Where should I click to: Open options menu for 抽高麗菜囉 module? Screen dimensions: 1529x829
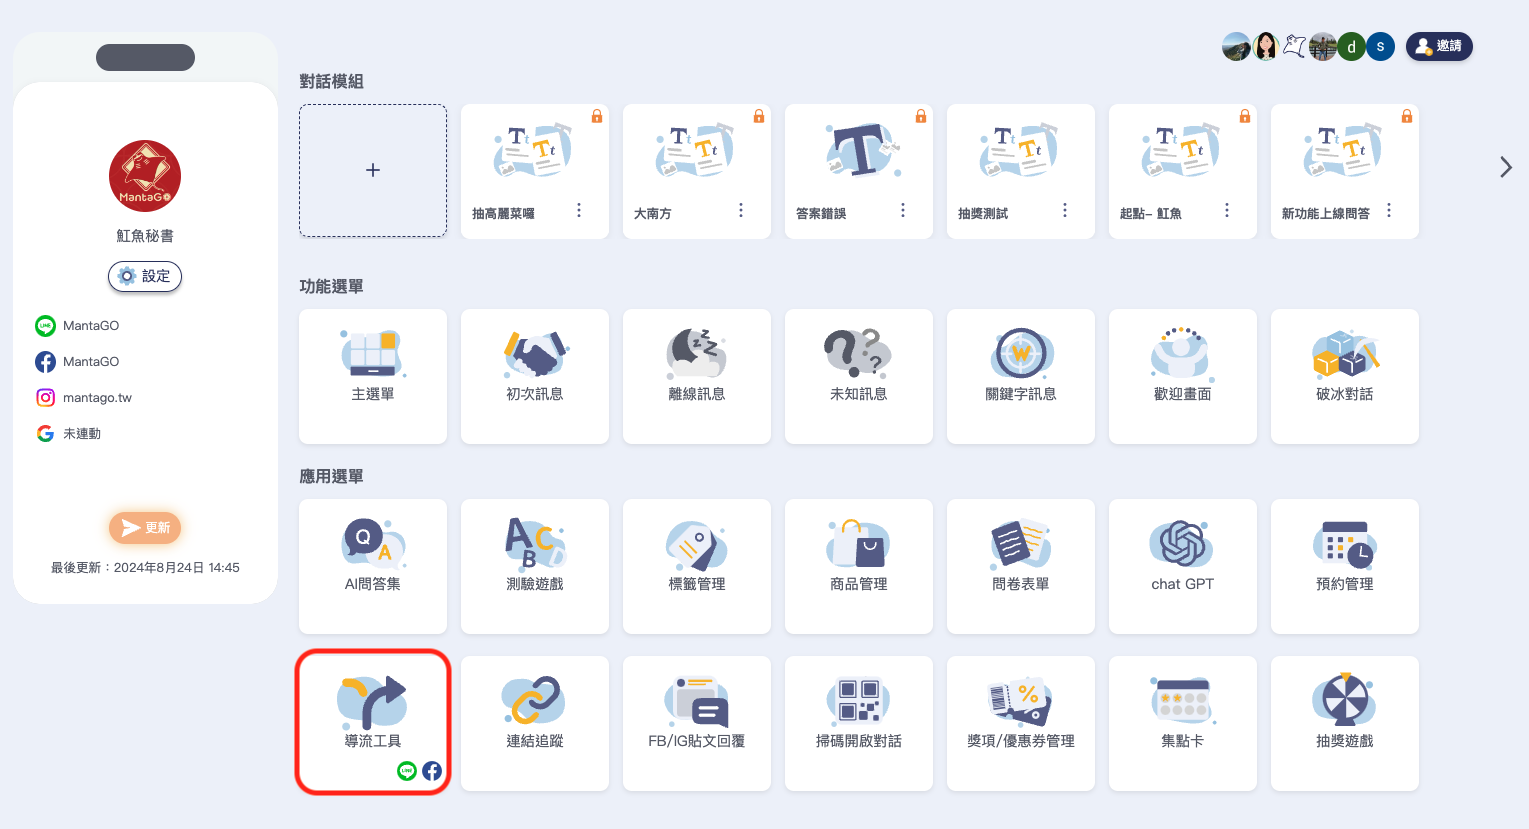579,211
